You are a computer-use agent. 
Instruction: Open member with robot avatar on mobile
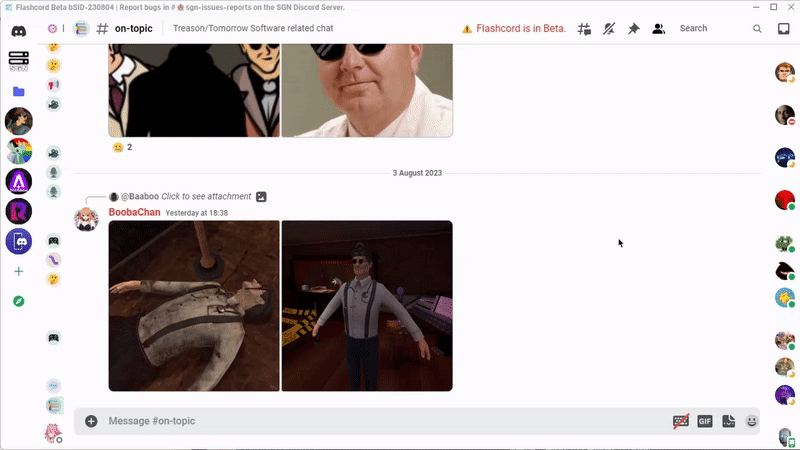786,438
